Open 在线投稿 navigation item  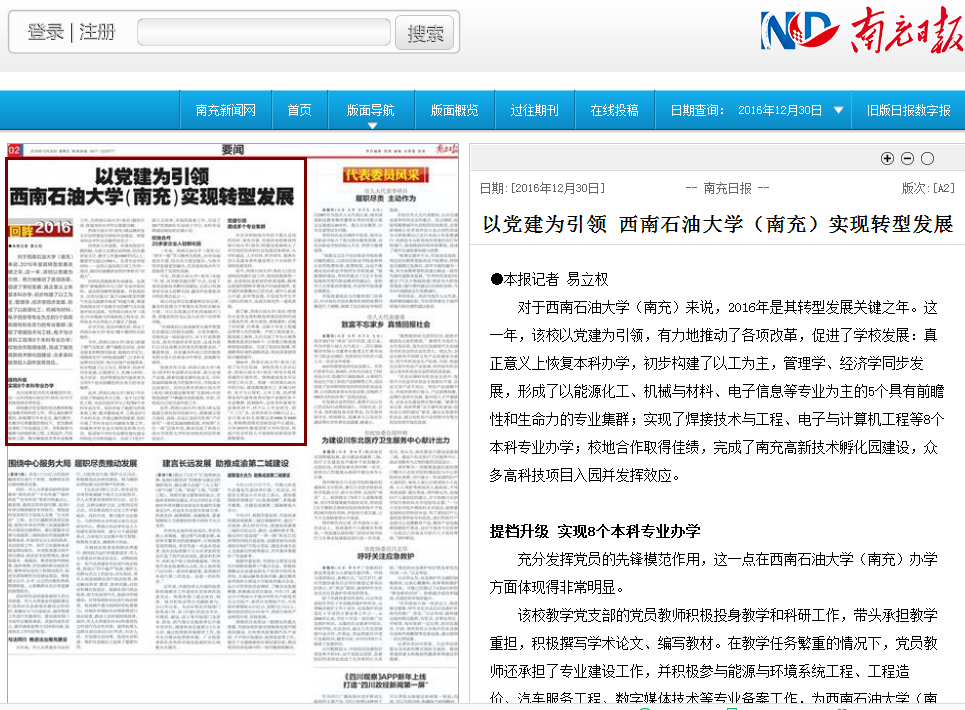(614, 110)
